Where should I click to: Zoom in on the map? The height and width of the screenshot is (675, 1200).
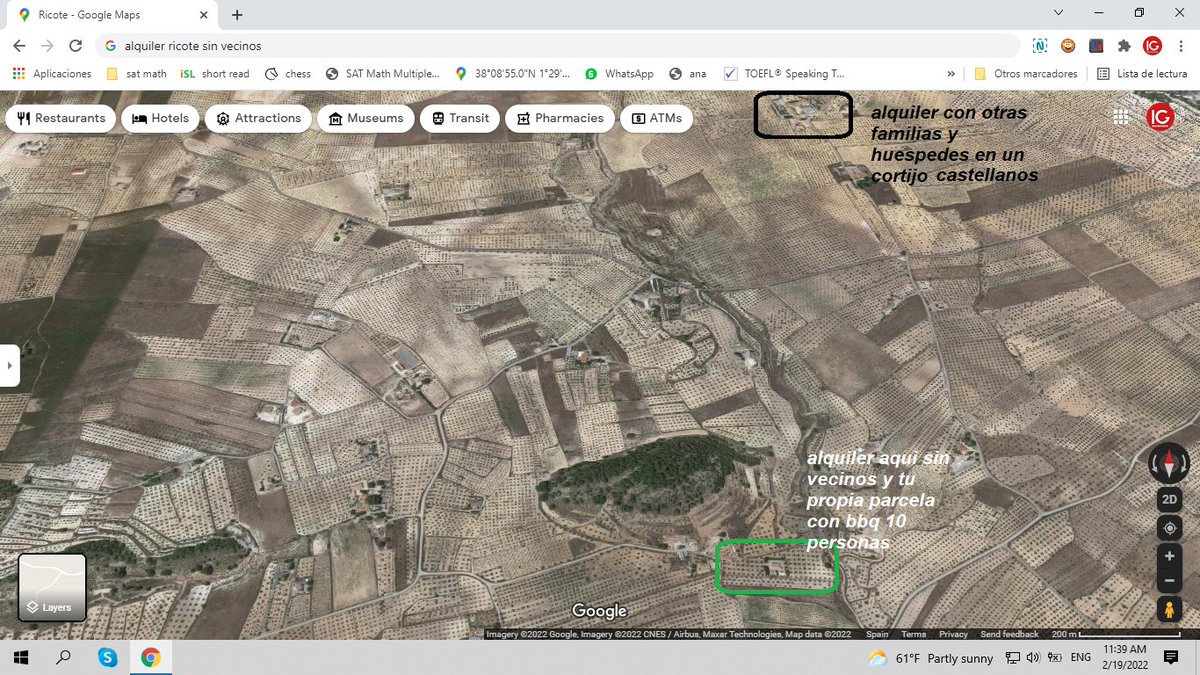click(x=1169, y=556)
